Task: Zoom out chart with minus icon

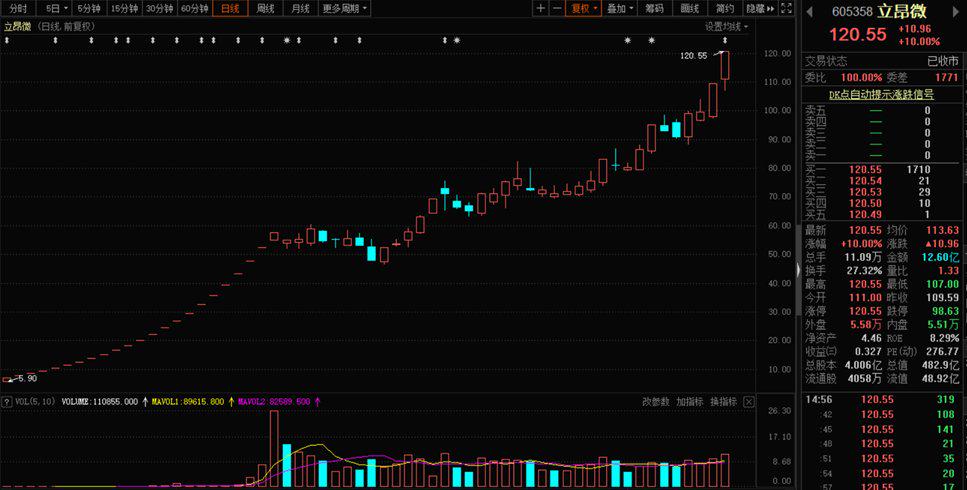Action: click(x=557, y=8)
